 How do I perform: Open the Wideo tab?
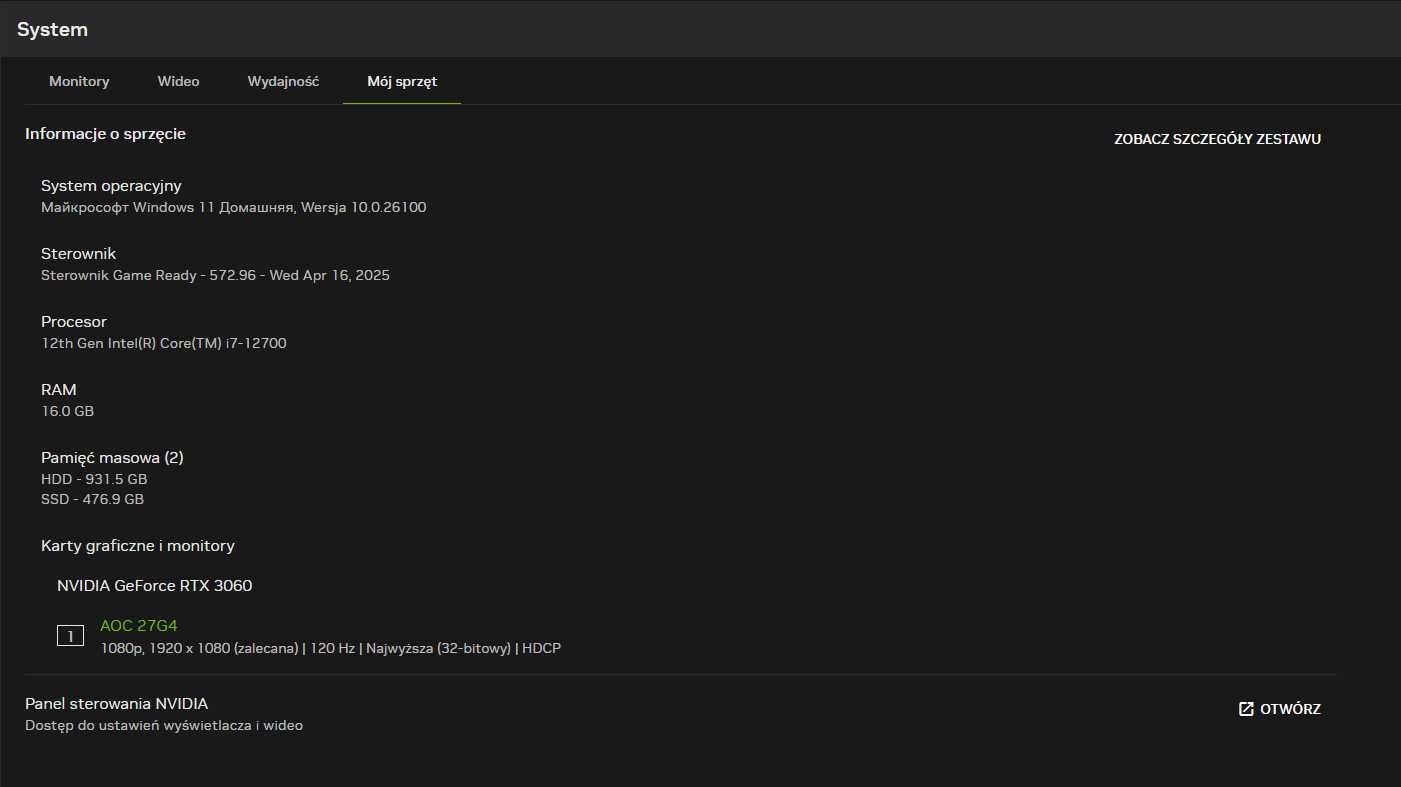[178, 81]
